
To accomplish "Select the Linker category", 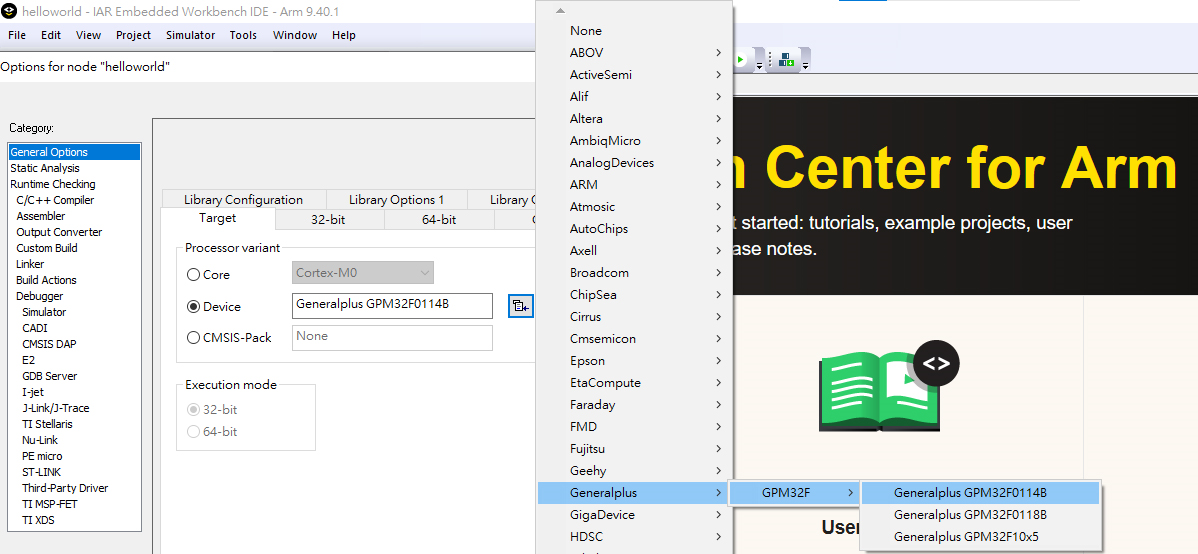I will click(31, 264).
